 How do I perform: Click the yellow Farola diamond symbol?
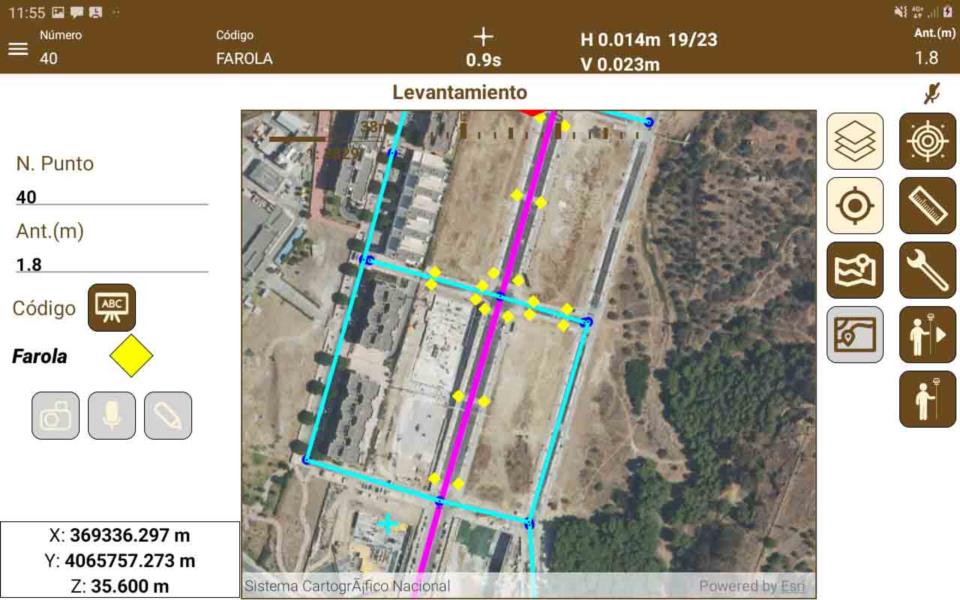pos(132,357)
